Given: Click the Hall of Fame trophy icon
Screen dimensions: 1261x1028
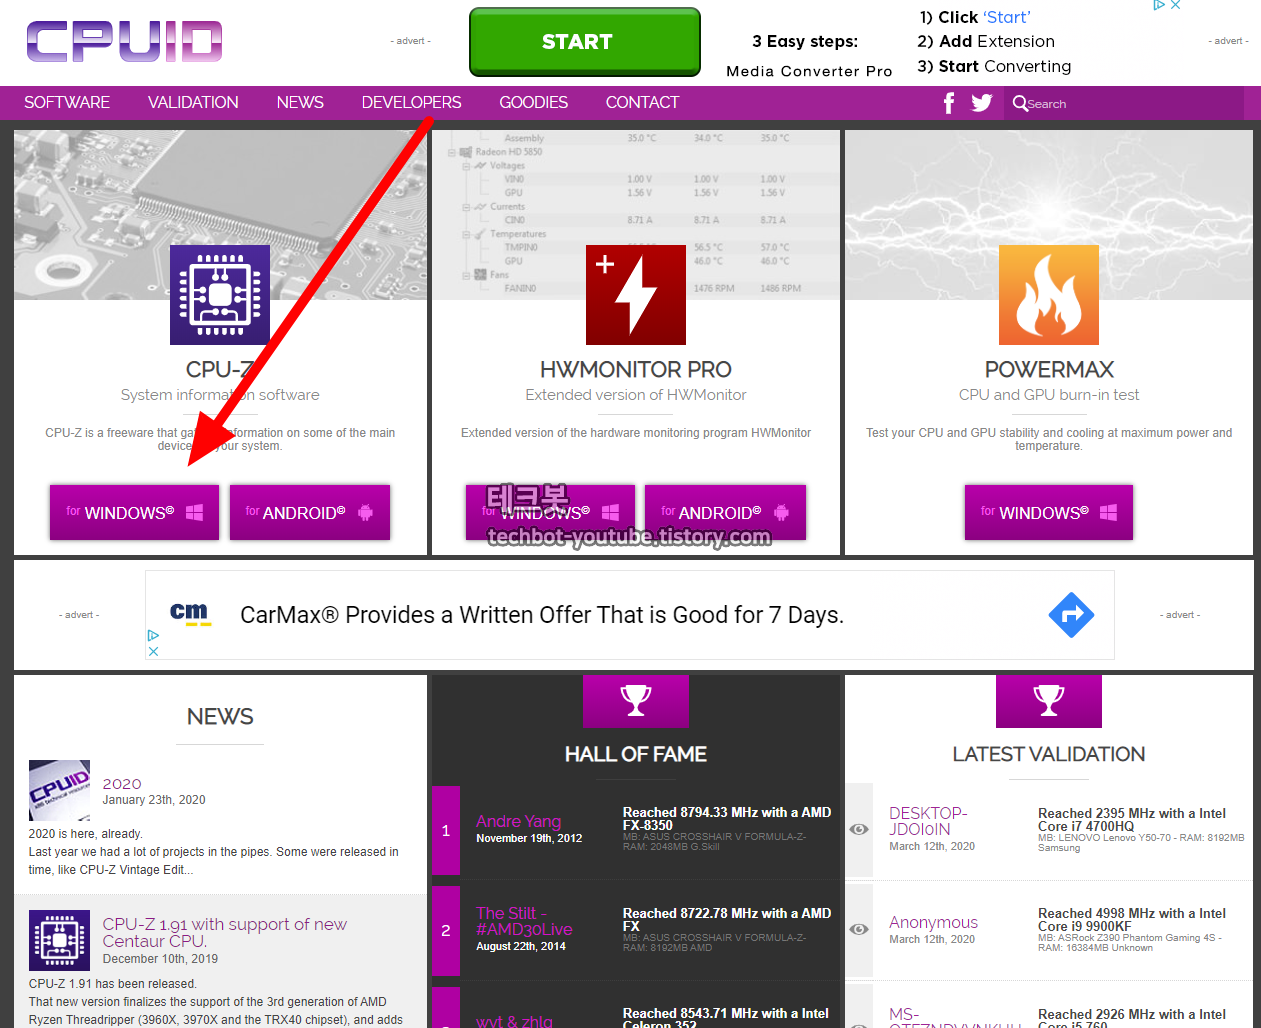Looking at the screenshot, I should [x=636, y=701].
